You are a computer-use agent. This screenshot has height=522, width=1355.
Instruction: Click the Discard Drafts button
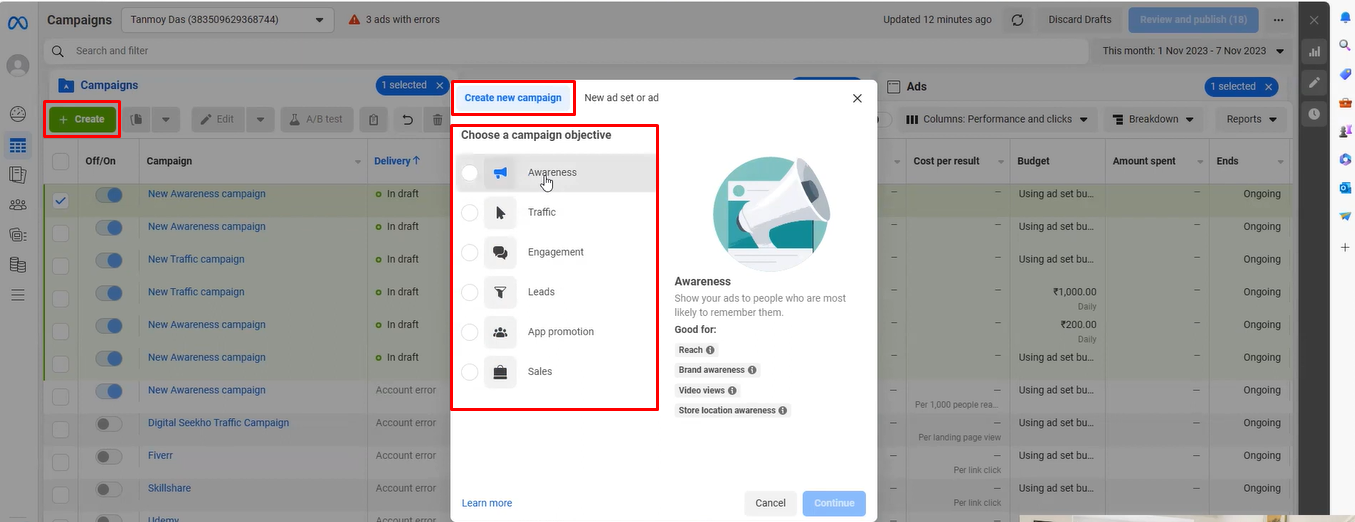tap(1080, 20)
